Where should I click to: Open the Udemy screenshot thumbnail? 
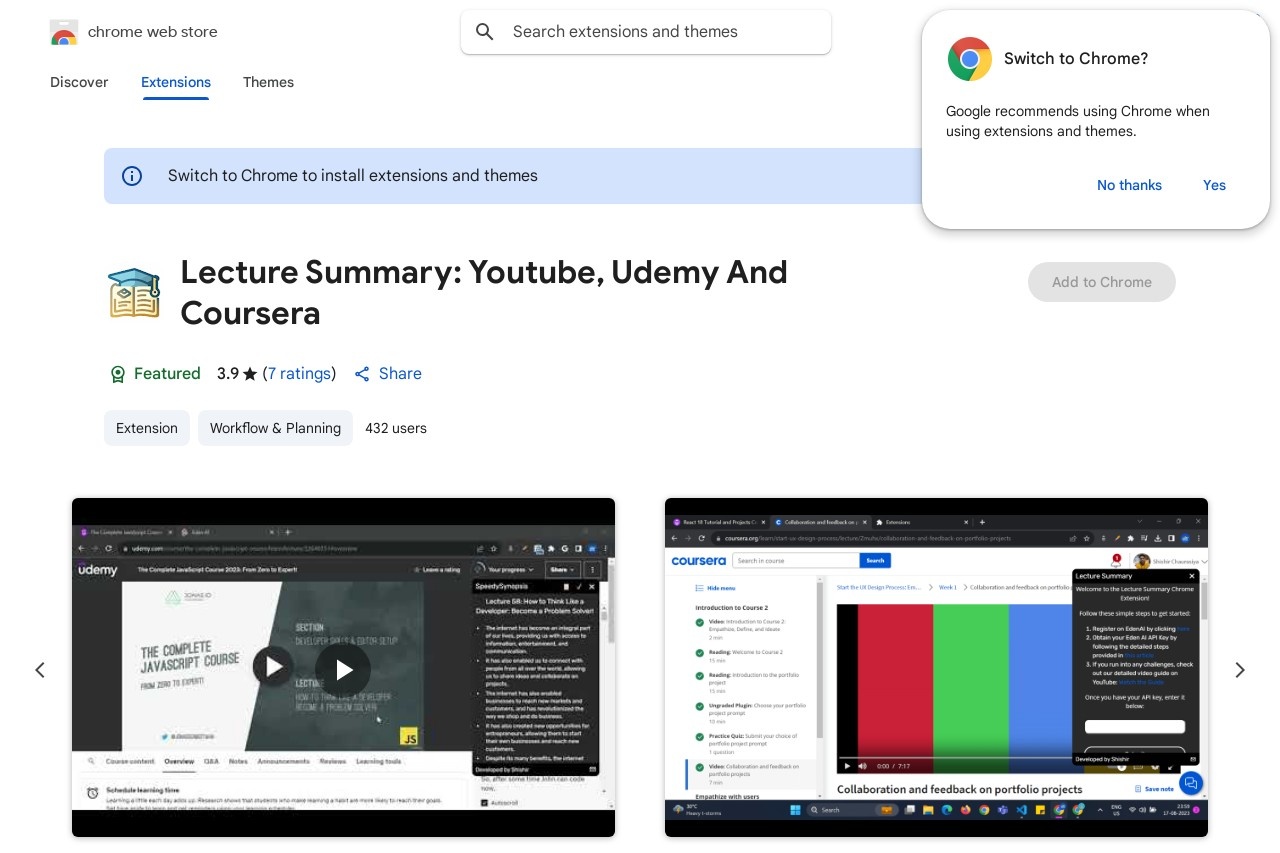343,667
